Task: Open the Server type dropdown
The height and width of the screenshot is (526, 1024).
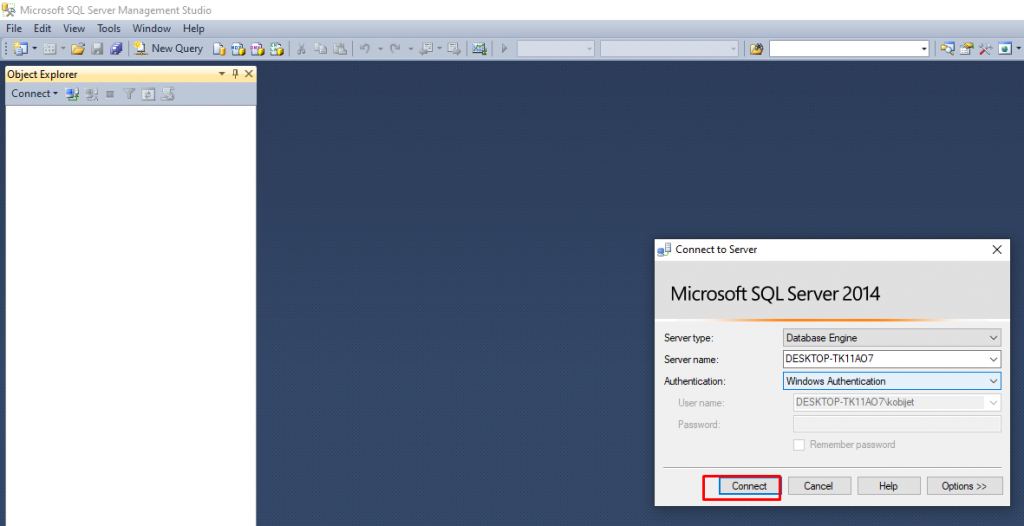Action: tap(993, 338)
